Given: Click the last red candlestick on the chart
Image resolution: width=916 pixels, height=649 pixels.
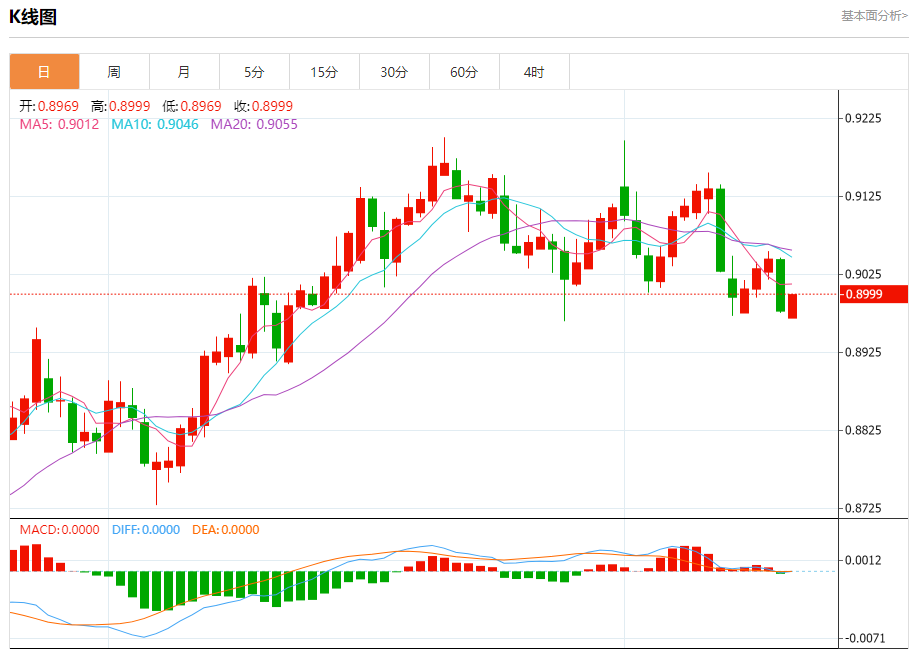Looking at the screenshot, I should [x=792, y=306].
